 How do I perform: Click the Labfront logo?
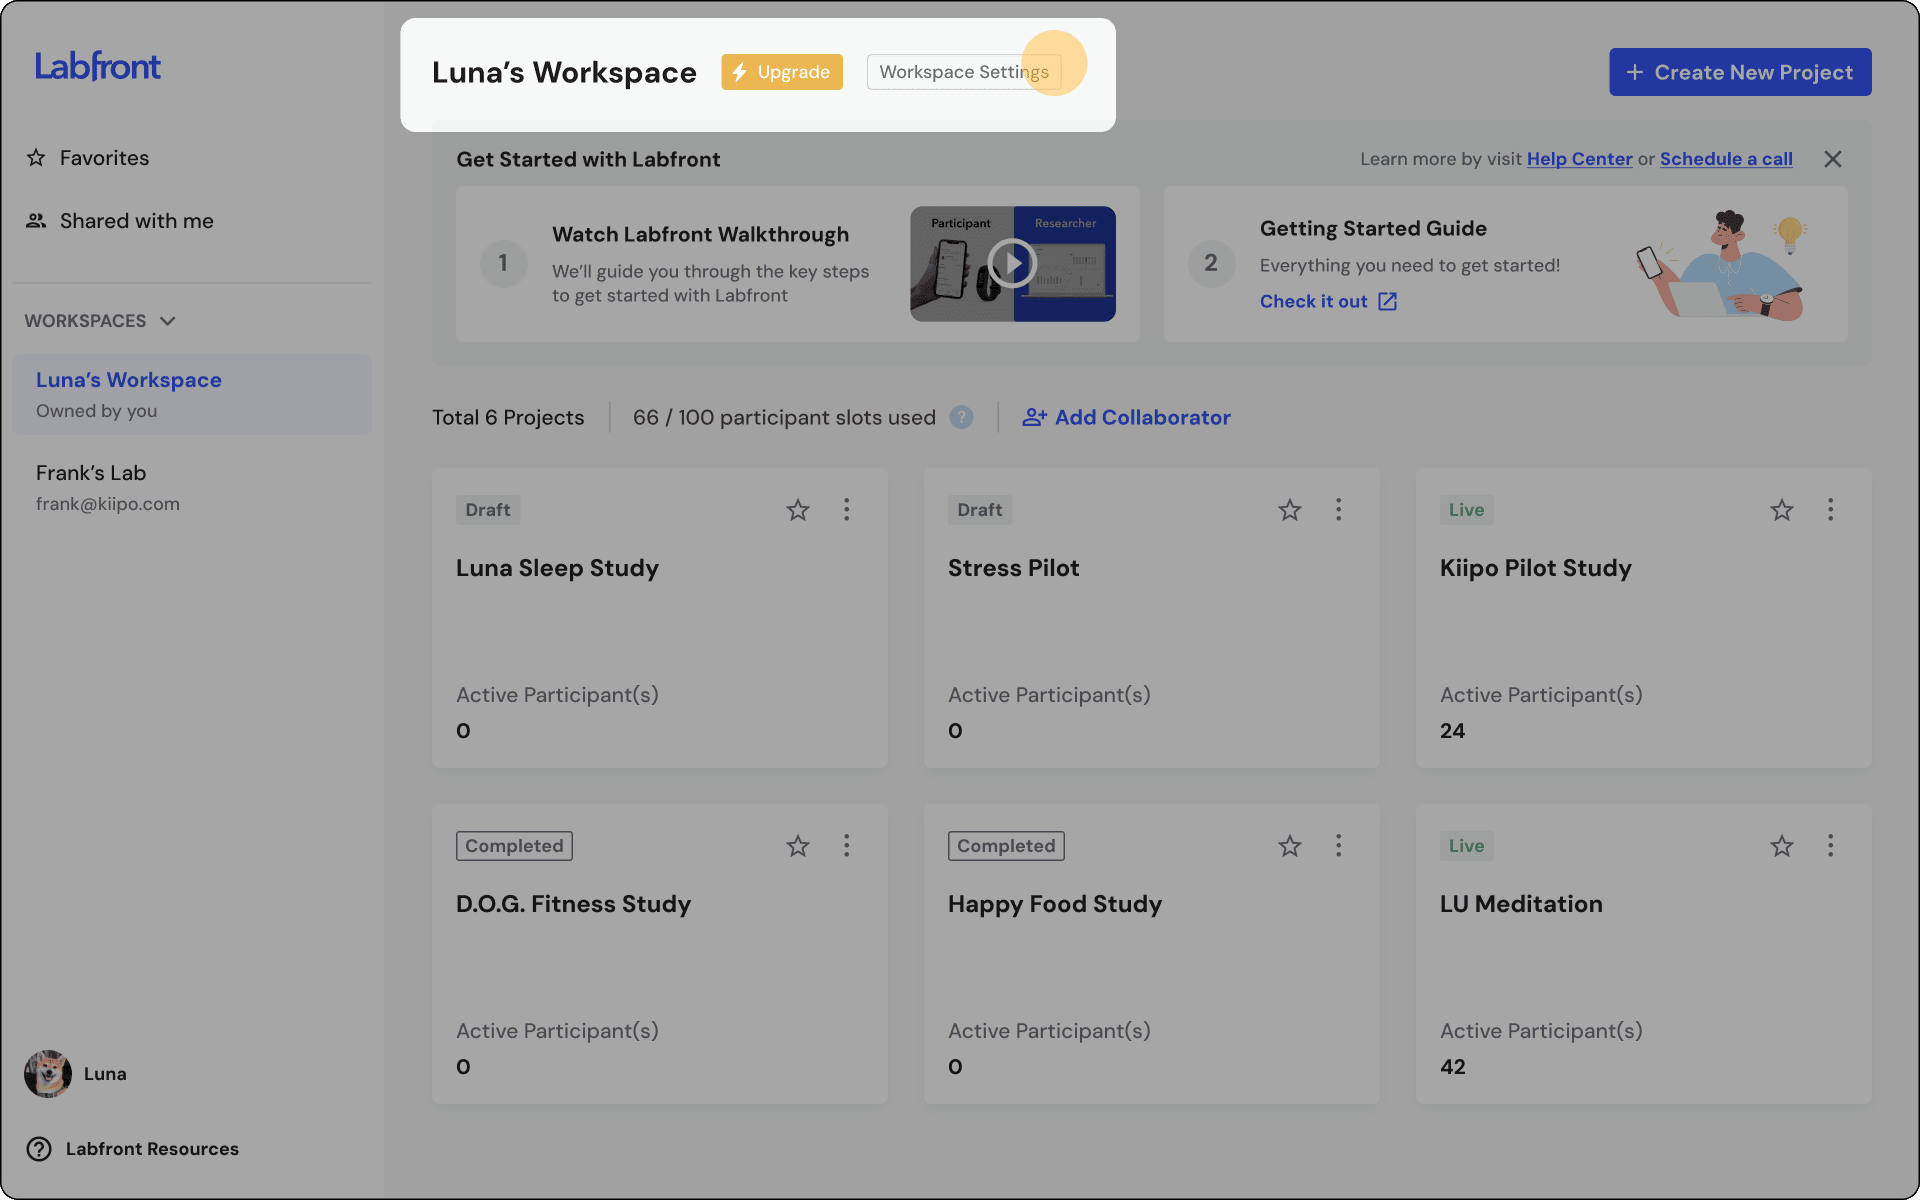98,65
